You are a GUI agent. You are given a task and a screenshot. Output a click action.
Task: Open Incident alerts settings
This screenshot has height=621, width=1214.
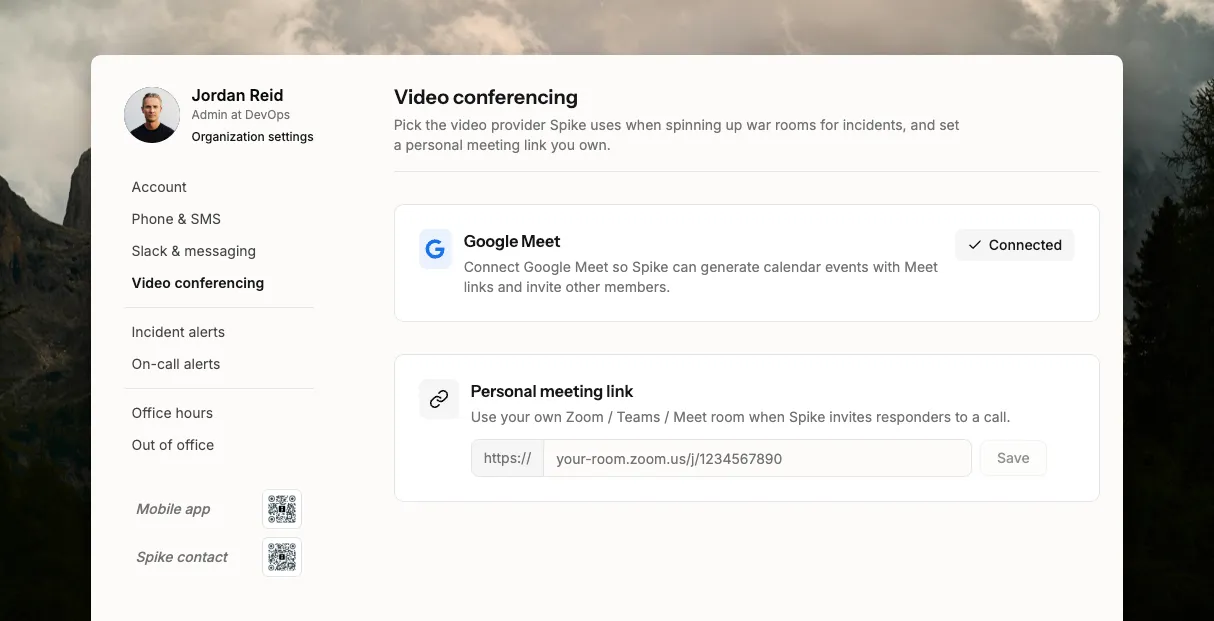(178, 332)
